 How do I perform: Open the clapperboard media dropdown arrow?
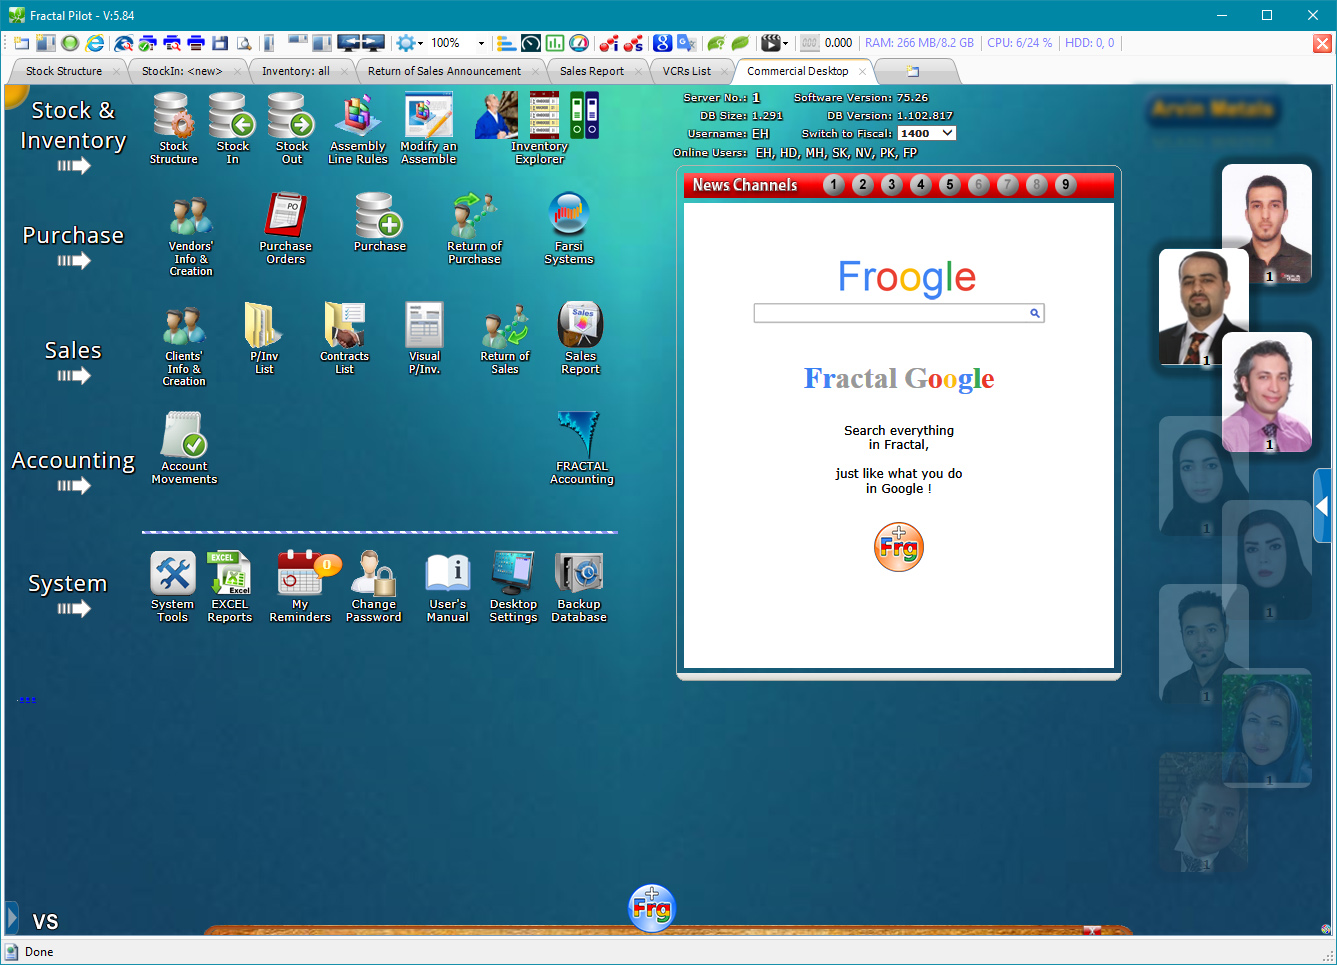(785, 43)
